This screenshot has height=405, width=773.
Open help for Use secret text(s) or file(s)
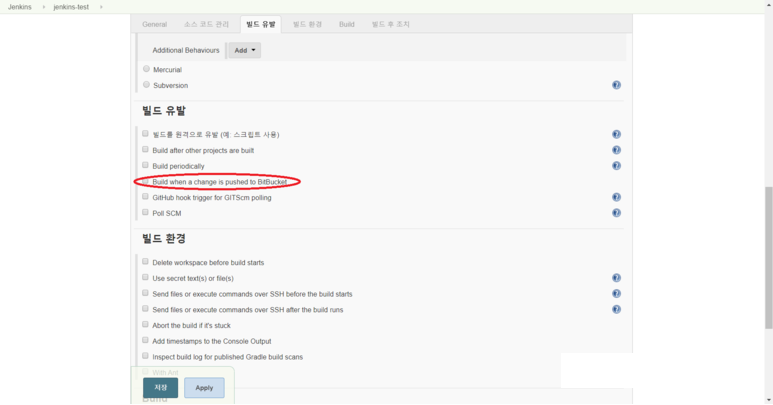[x=616, y=278]
